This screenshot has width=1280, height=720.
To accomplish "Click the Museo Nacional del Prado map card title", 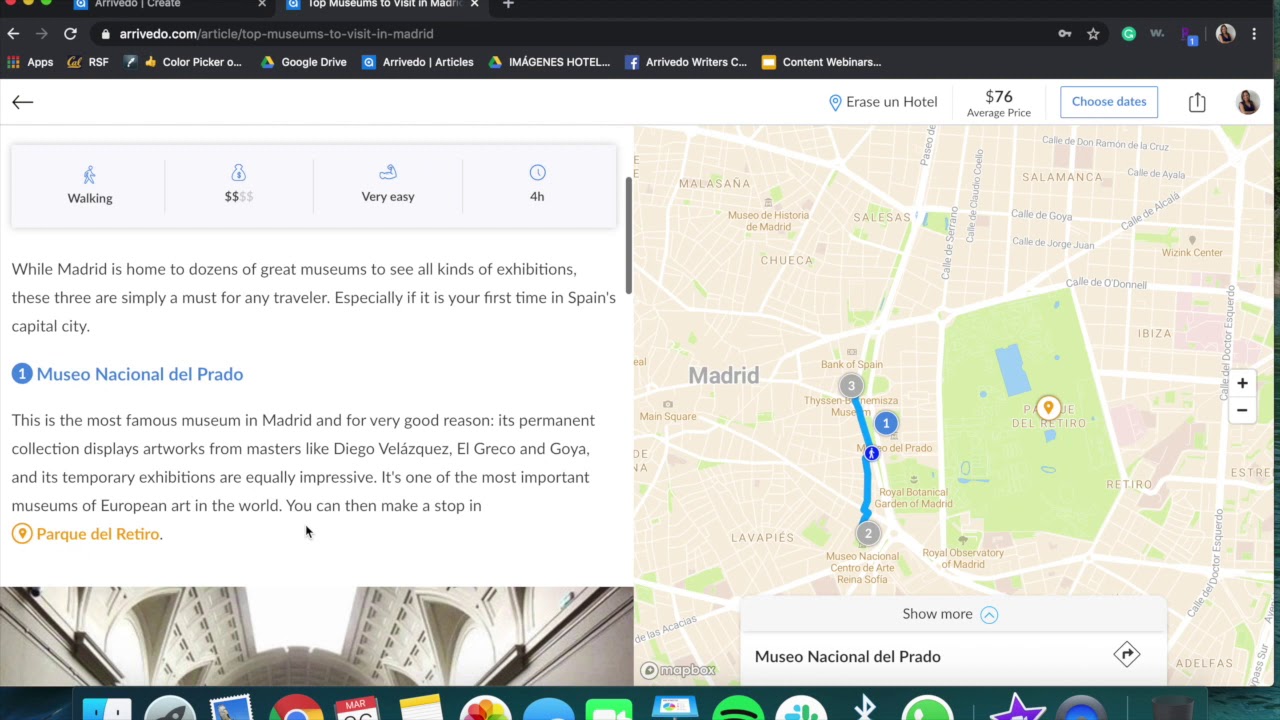I will [847, 657].
